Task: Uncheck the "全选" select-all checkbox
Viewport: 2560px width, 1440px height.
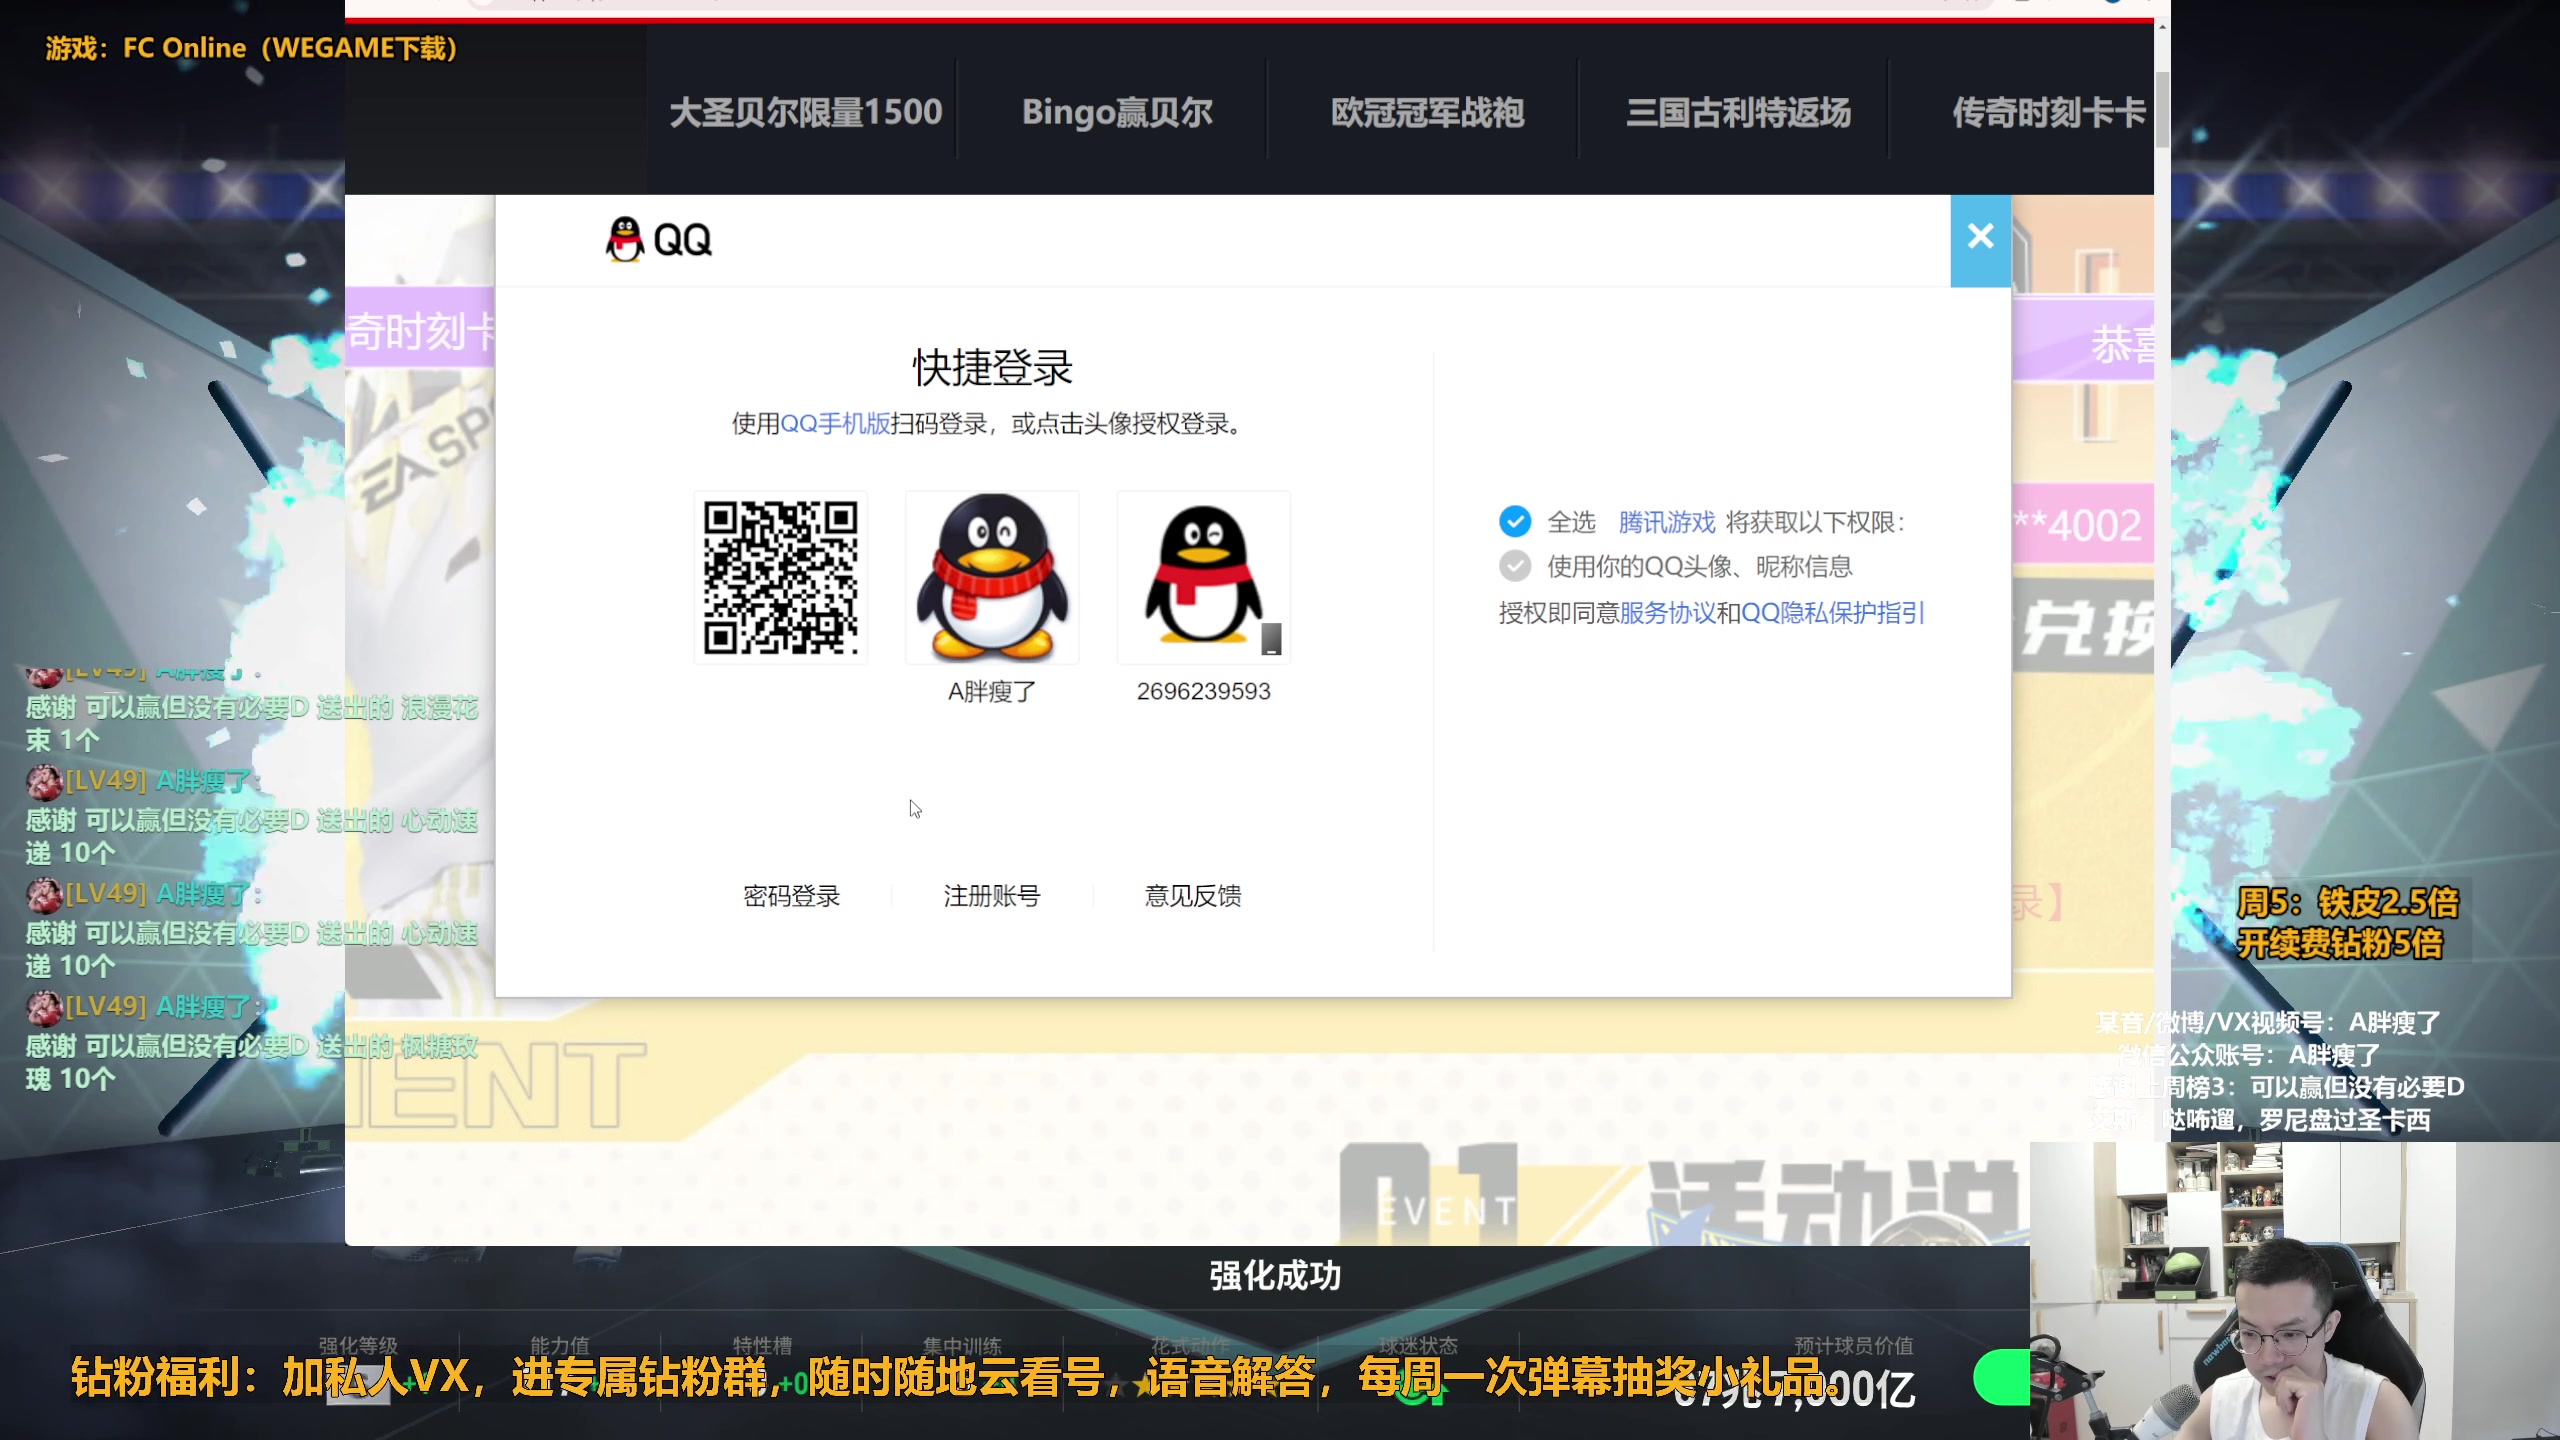Action: click(x=1515, y=521)
